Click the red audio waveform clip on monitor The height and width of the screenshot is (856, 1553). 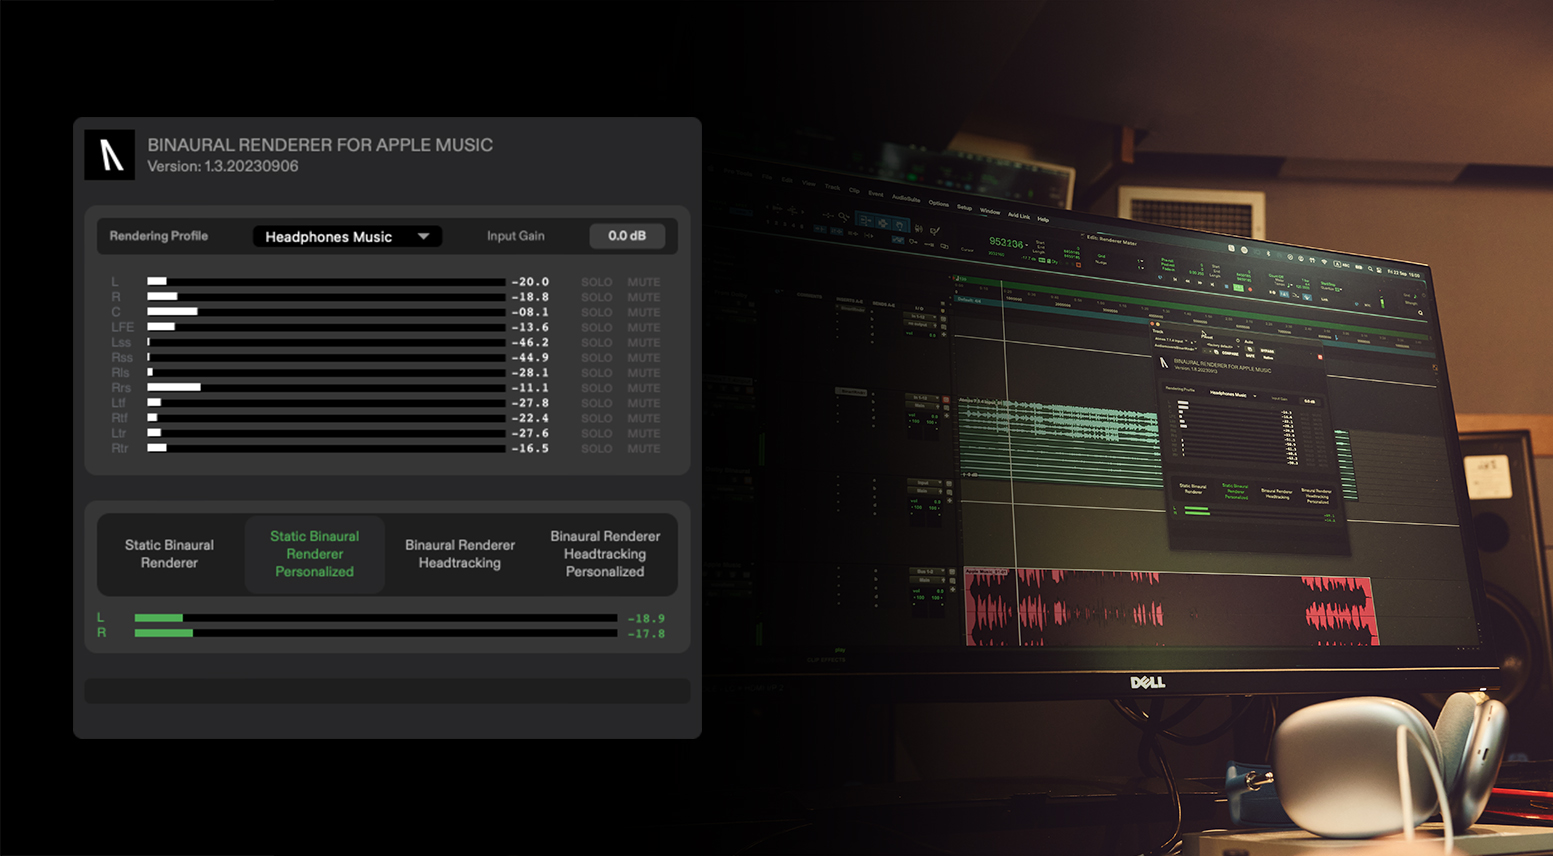tap(1170, 608)
